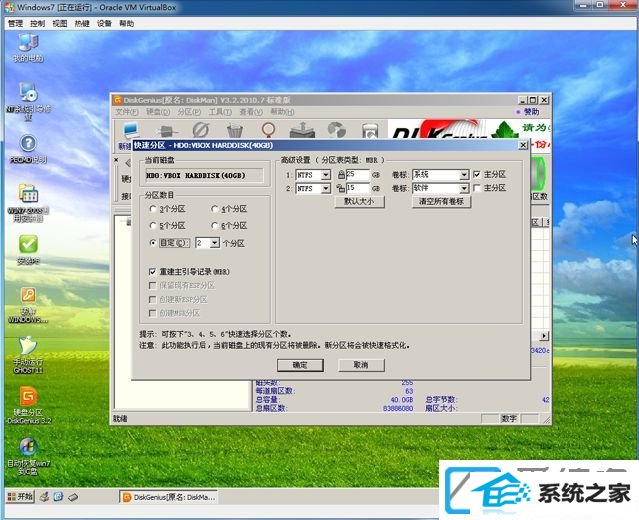Open the 系统 volume label dropdown
The image size is (639, 520).
[464, 175]
